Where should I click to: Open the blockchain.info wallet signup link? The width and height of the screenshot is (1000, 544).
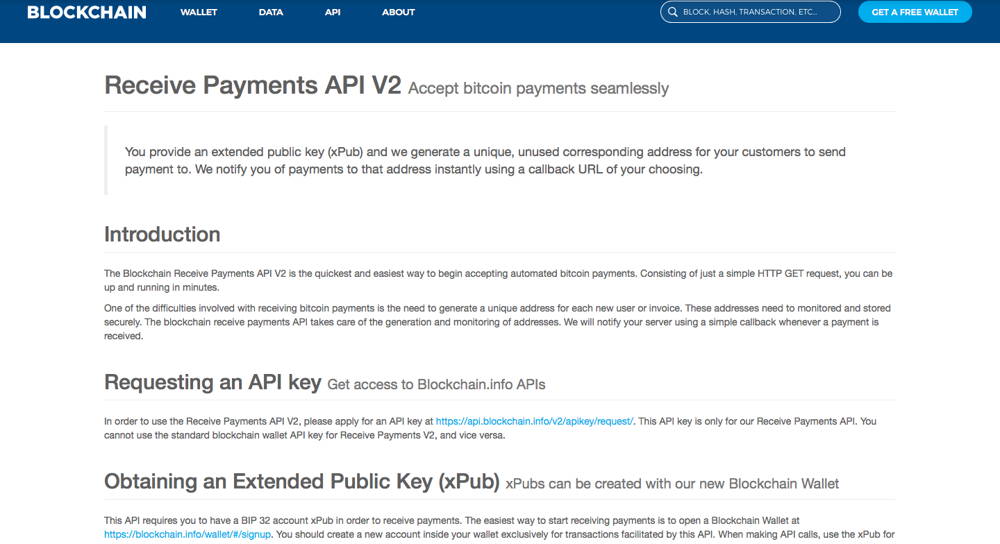(x=188, y=534)
